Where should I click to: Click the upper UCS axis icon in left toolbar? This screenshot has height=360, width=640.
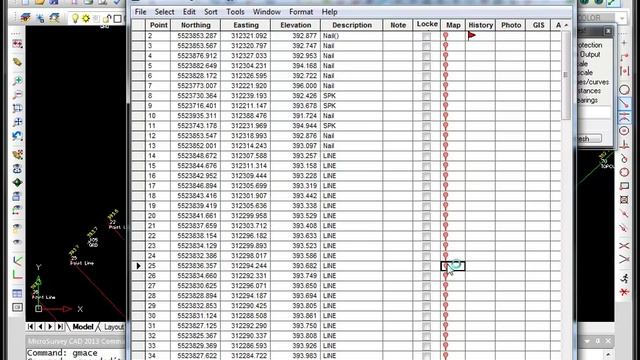point(17,260)
